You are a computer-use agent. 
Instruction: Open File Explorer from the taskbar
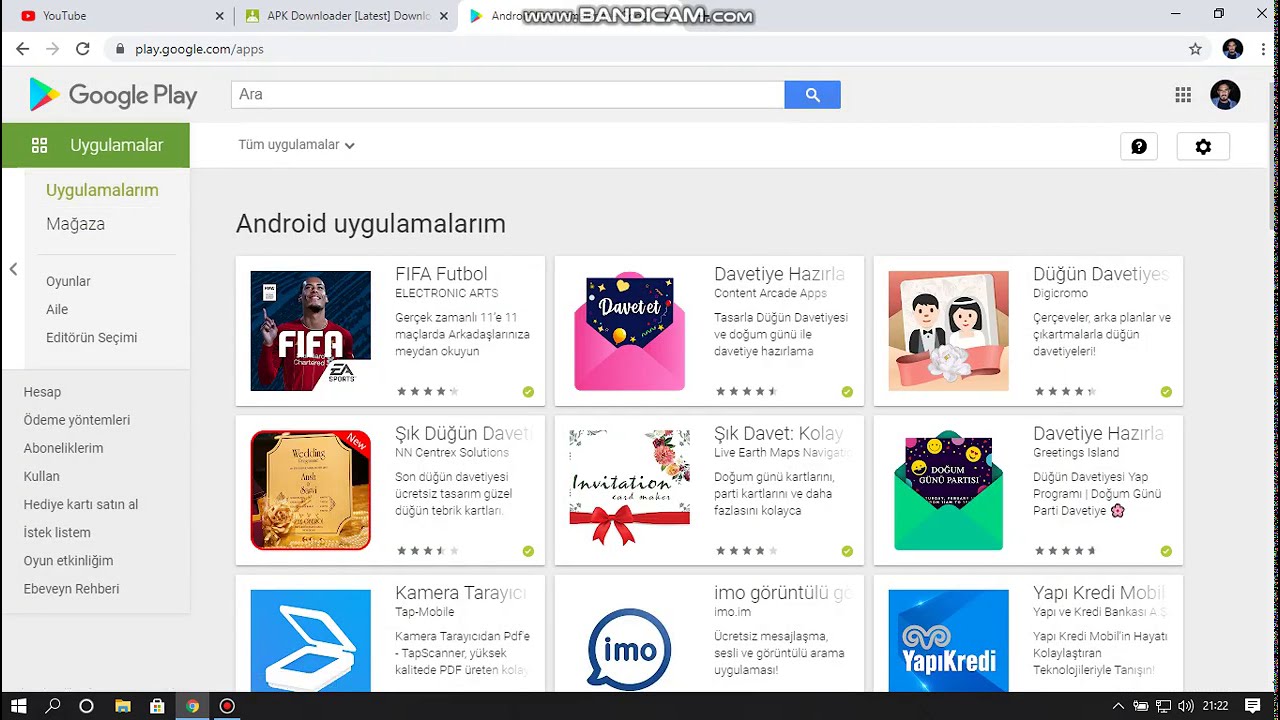[x=122, y=706]
